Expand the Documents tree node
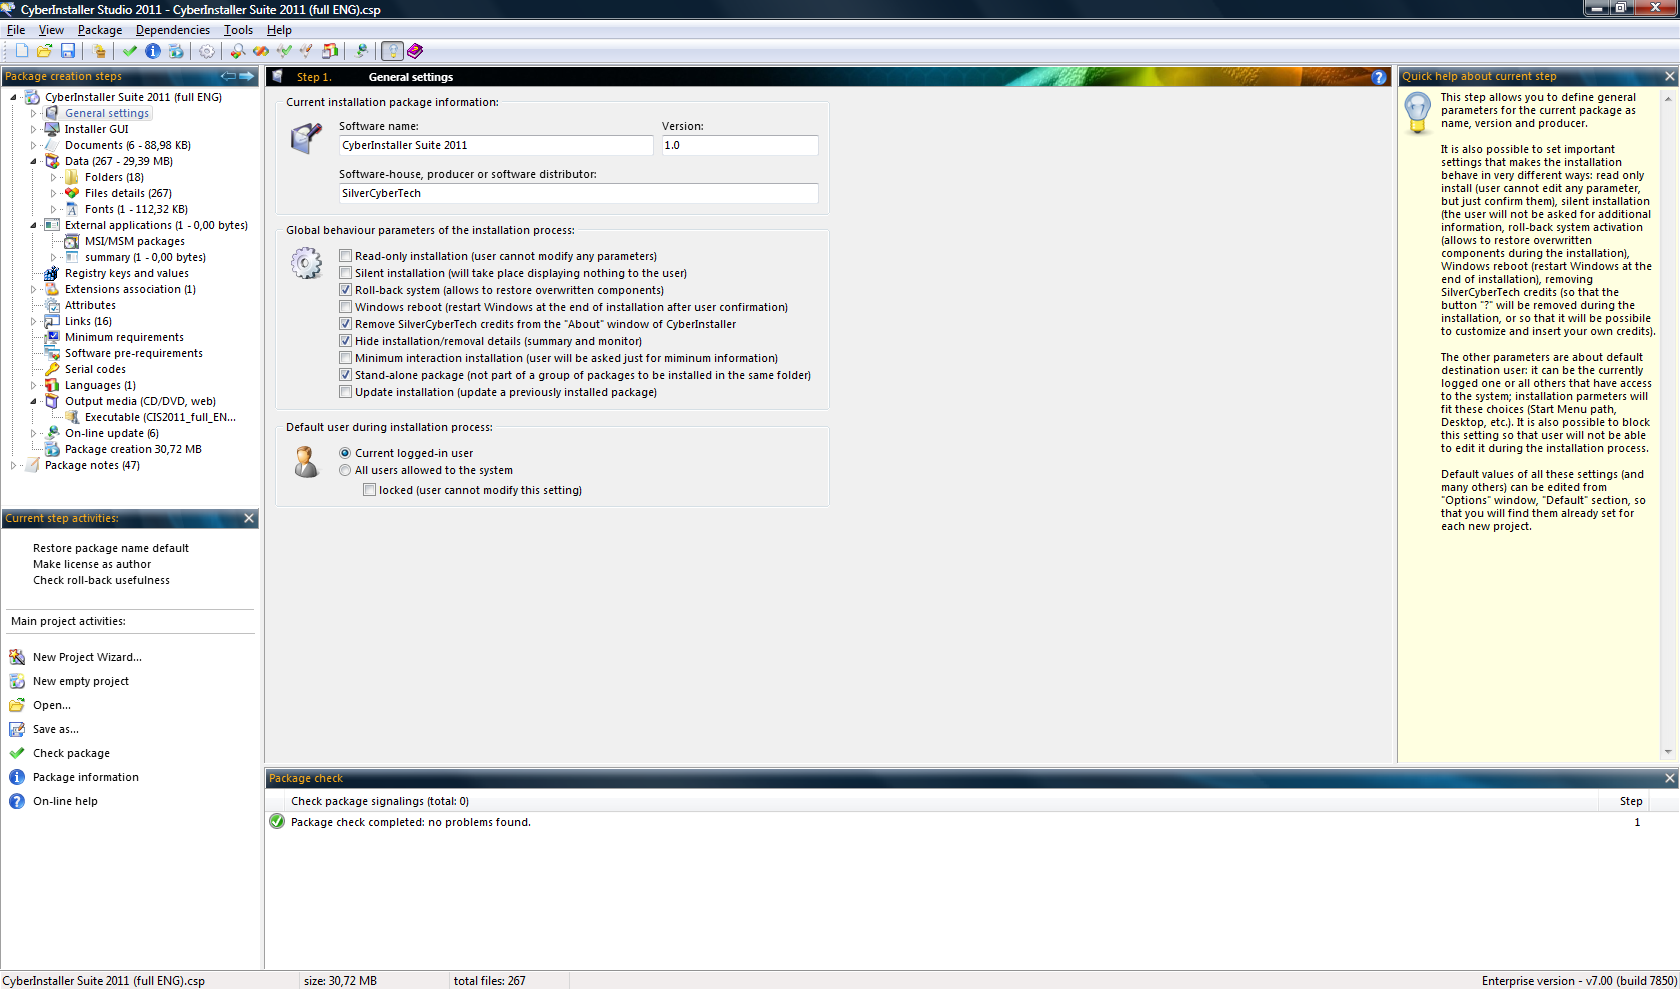The height and width of the screenshot is (990, 1680). tap(33, 145)
